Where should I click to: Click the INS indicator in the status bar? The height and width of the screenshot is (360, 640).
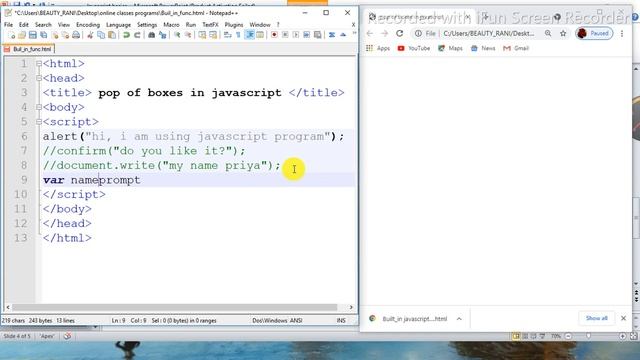point(341,321)
